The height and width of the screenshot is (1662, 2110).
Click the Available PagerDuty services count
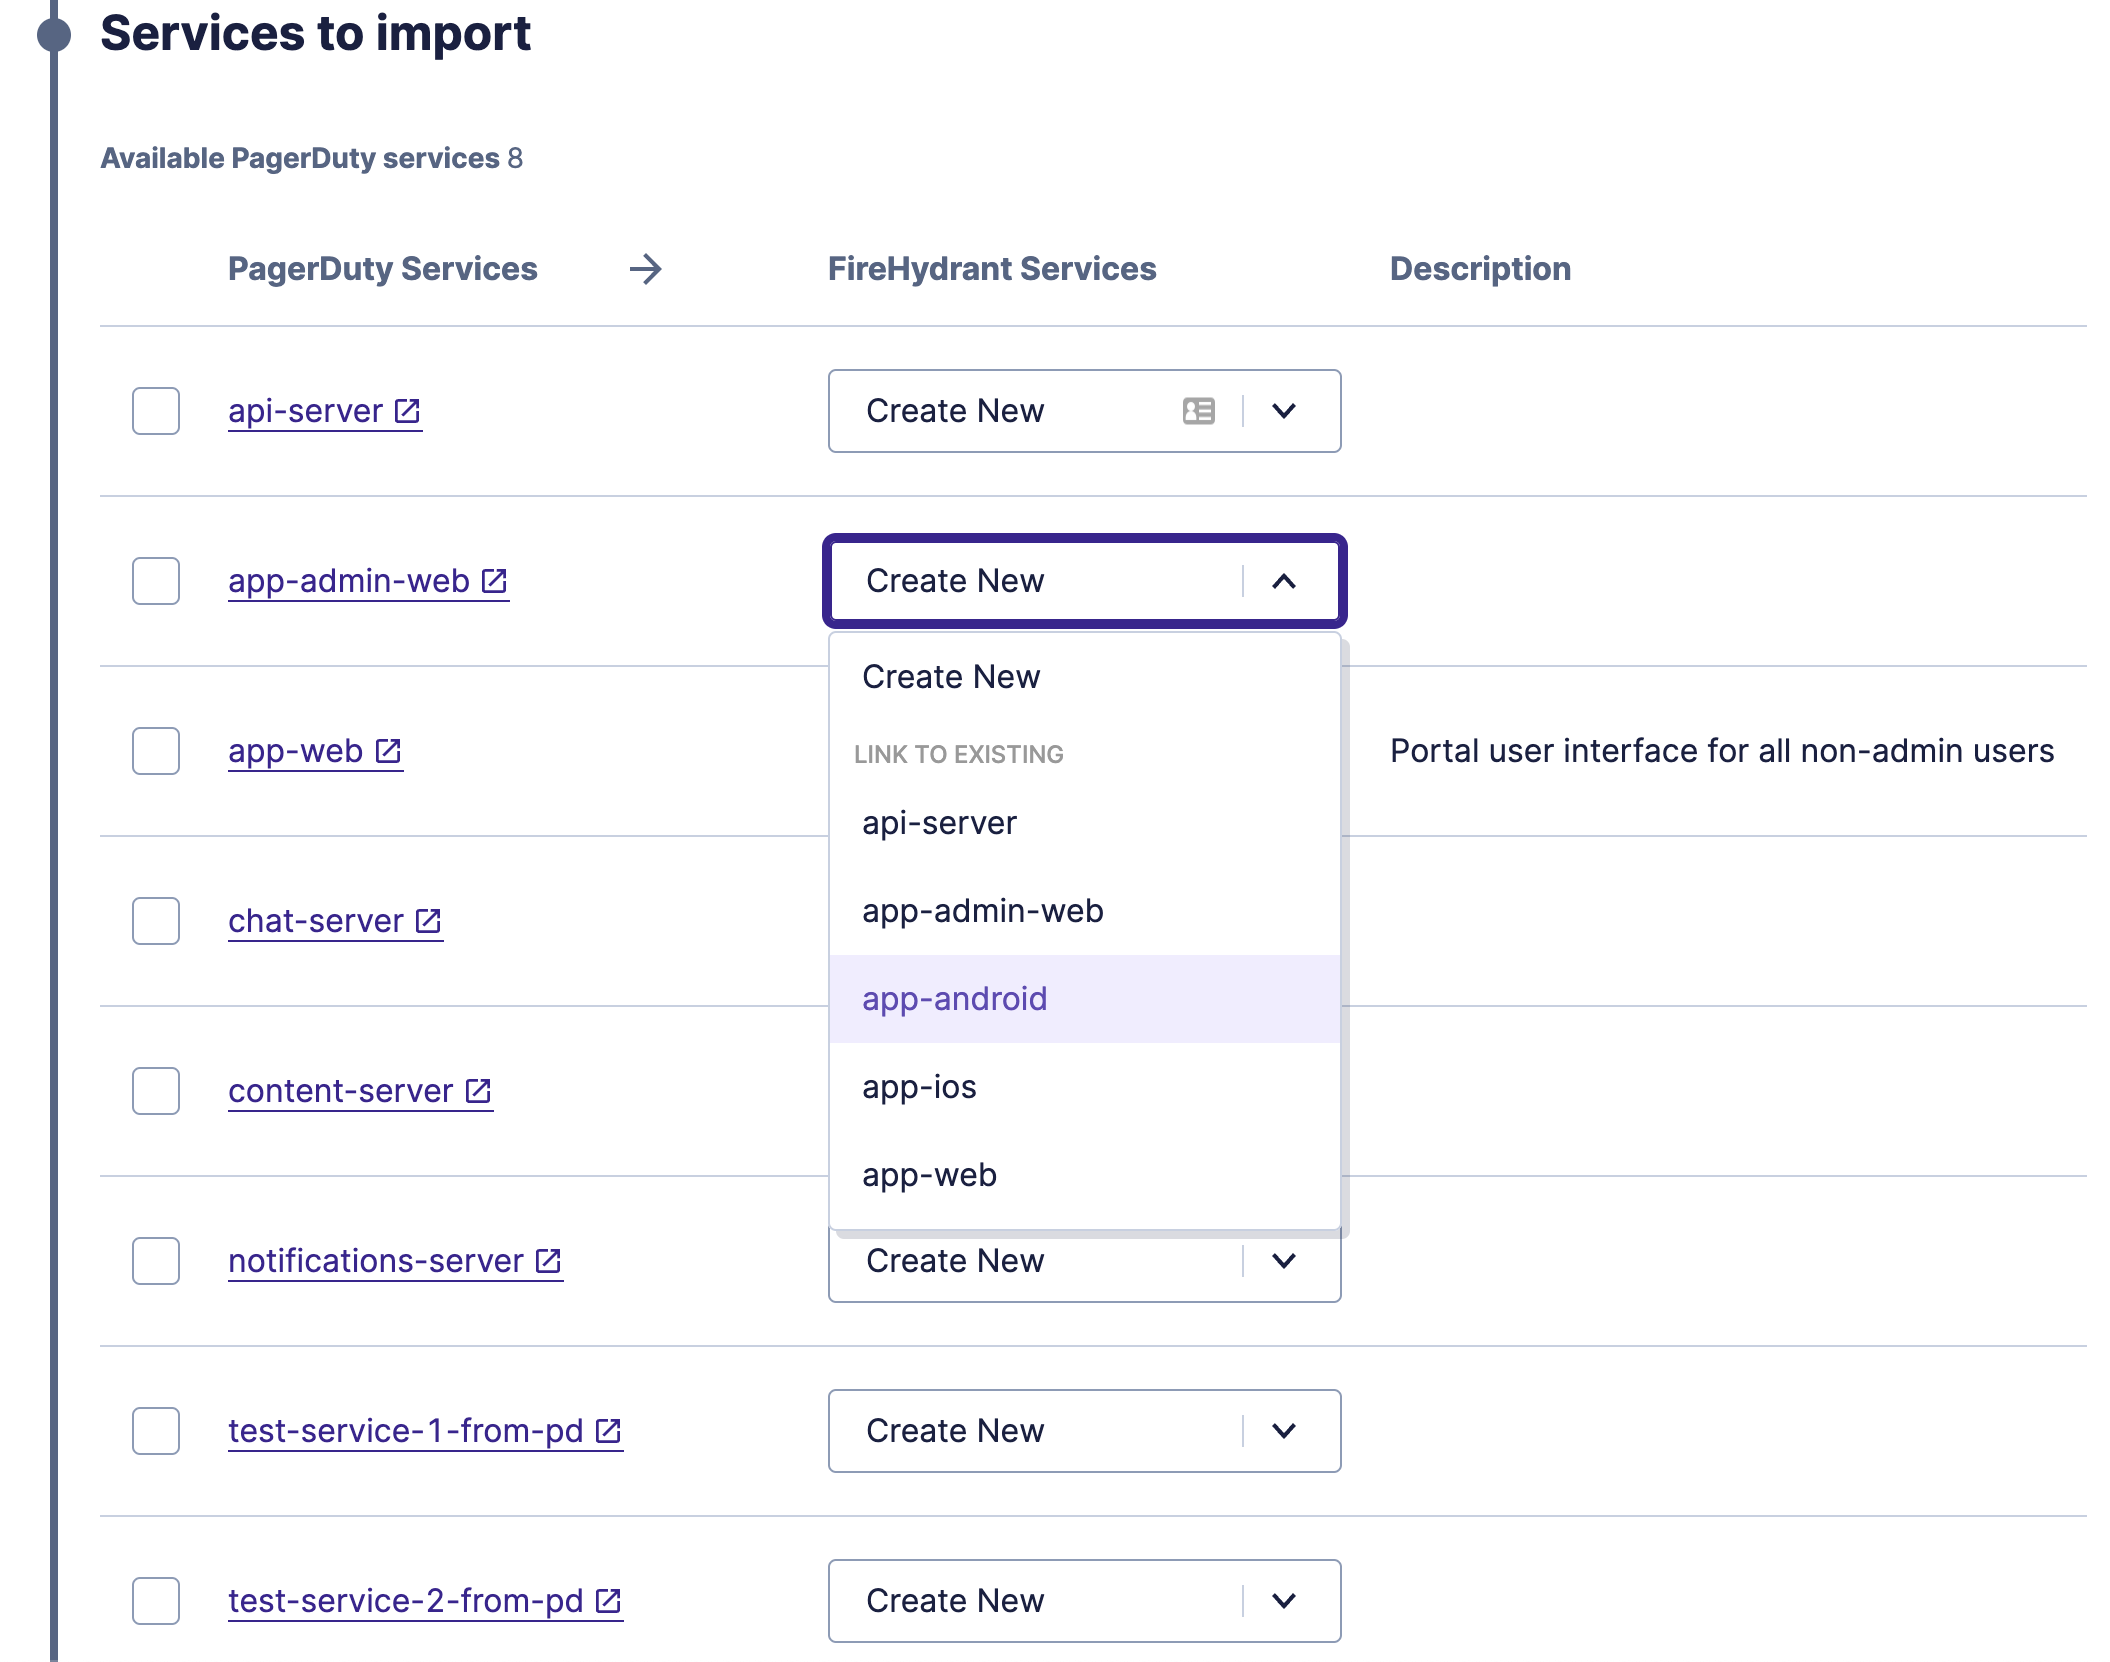coord(515,158)
